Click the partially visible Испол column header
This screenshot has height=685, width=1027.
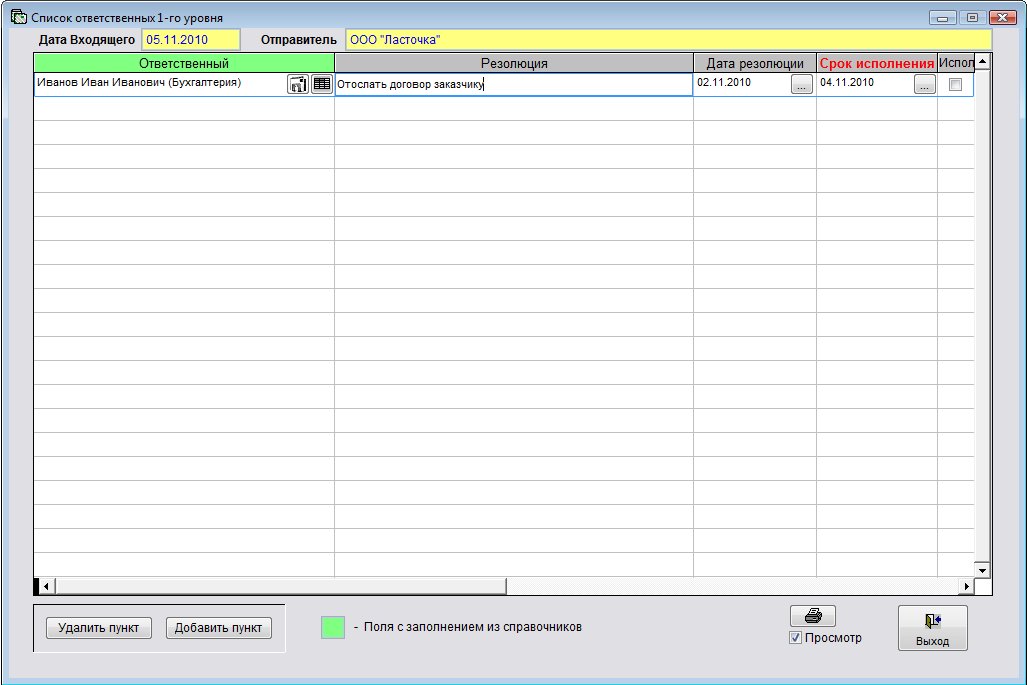pos(956,63)
